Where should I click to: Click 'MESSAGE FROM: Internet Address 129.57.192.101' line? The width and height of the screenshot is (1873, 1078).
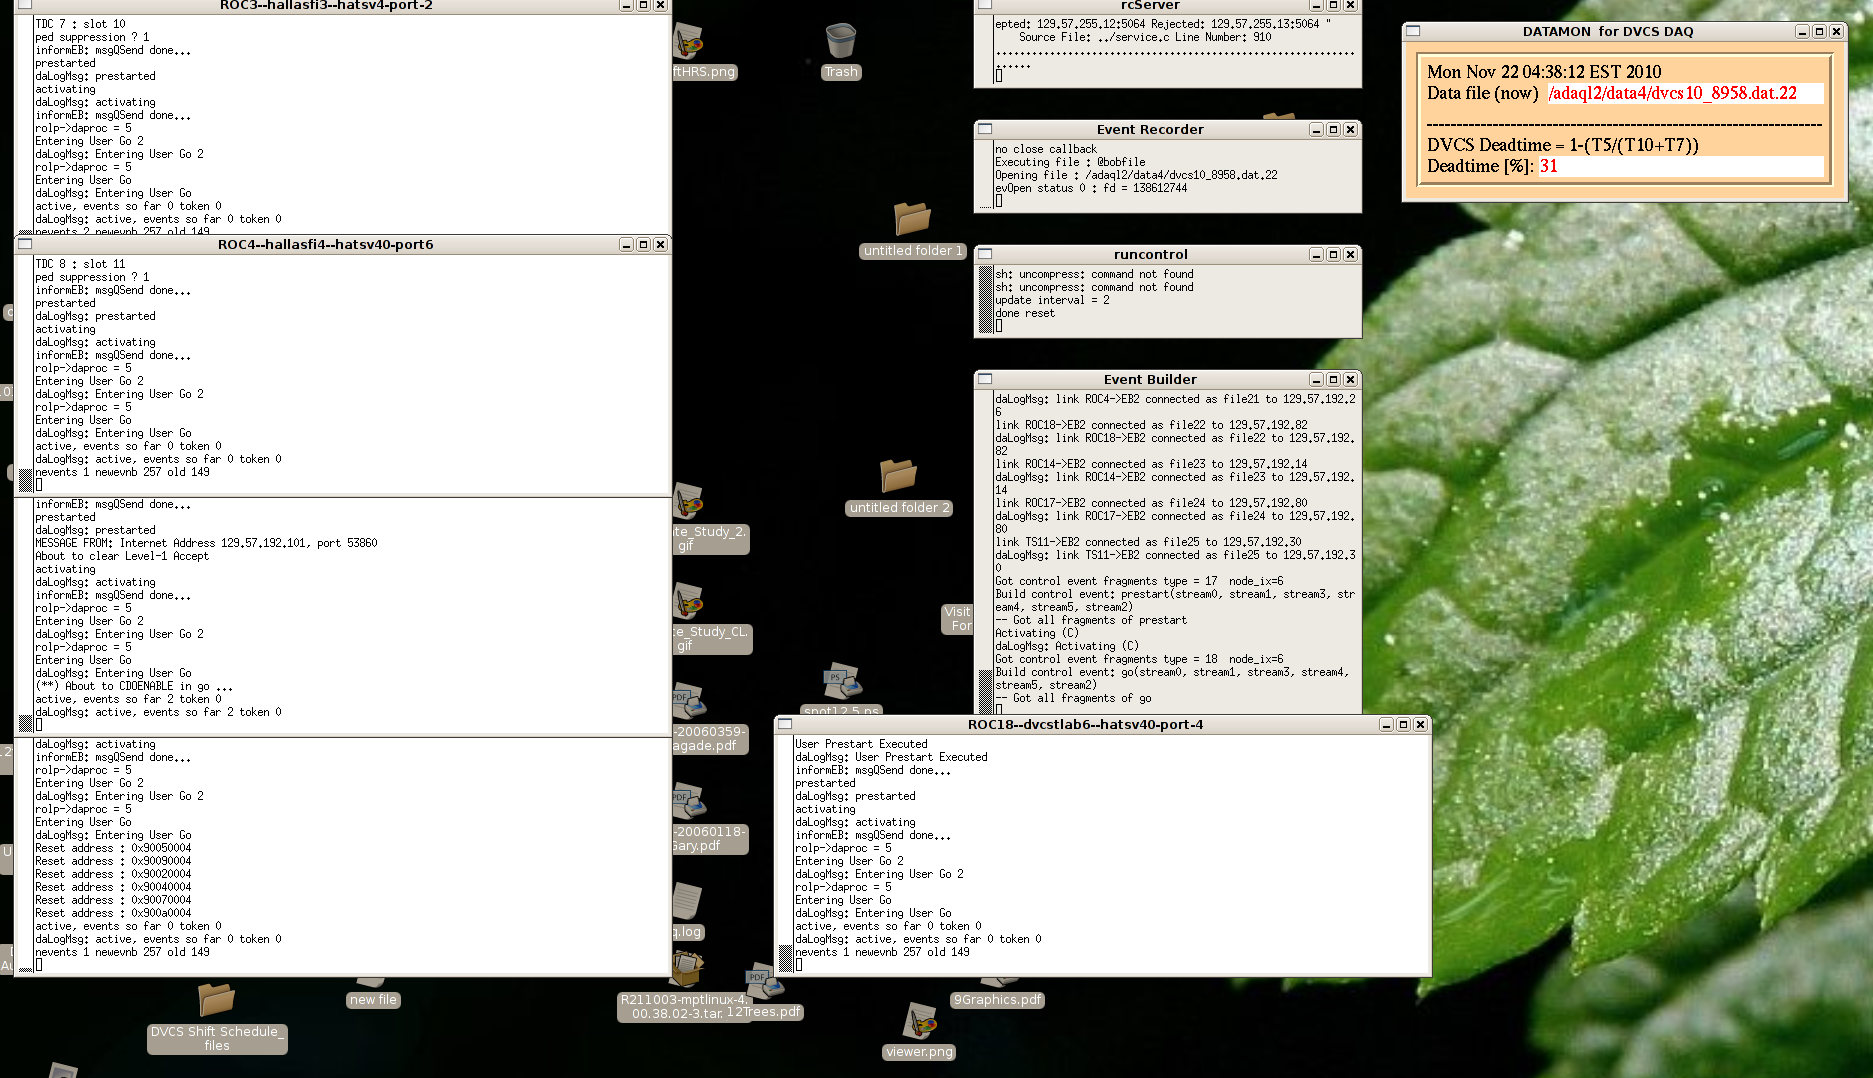[x=206, y=543]
